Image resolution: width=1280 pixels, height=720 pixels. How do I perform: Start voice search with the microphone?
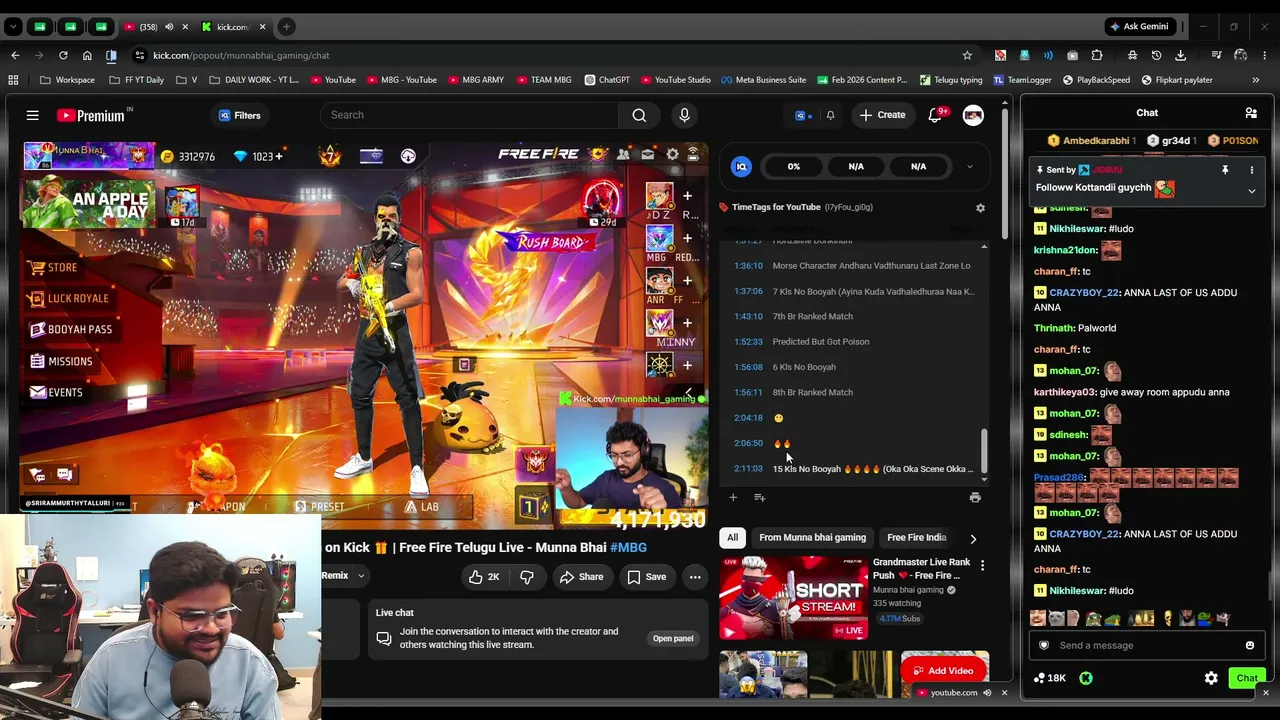click(x=684, y=115)
